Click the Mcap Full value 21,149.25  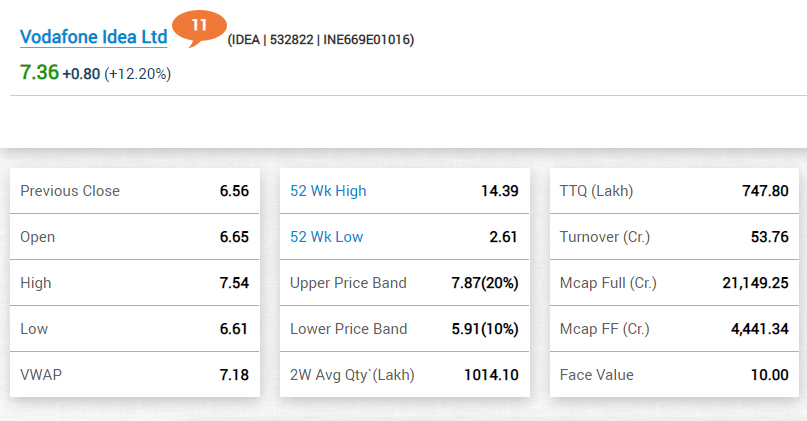(x=755, y=283)
